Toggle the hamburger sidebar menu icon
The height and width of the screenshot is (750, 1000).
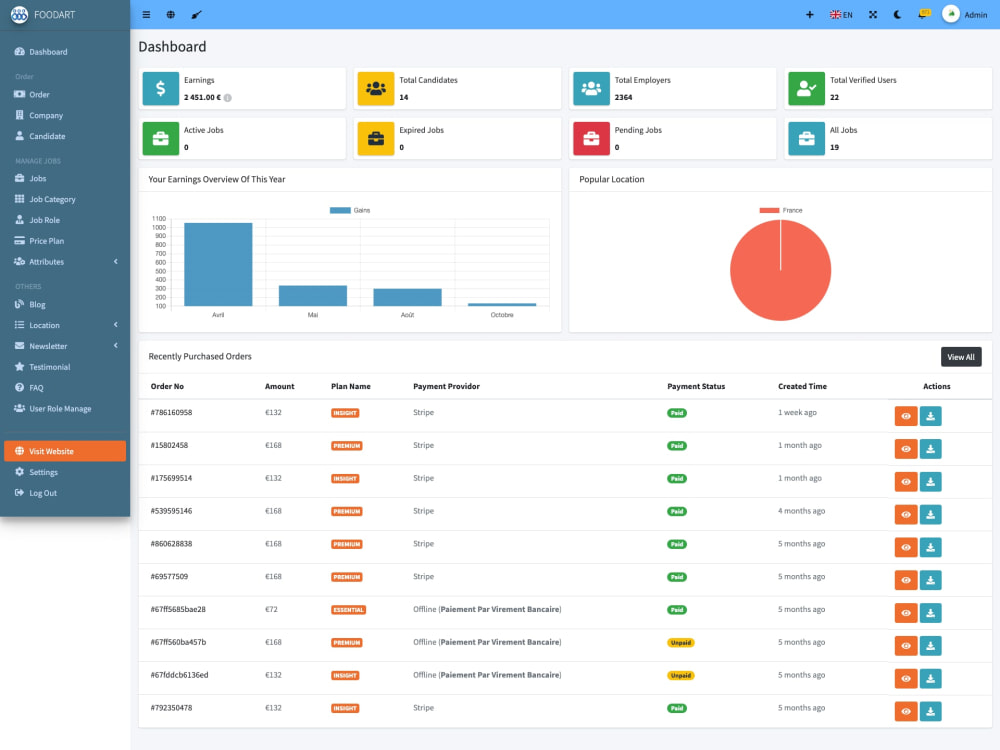point(146,15)
